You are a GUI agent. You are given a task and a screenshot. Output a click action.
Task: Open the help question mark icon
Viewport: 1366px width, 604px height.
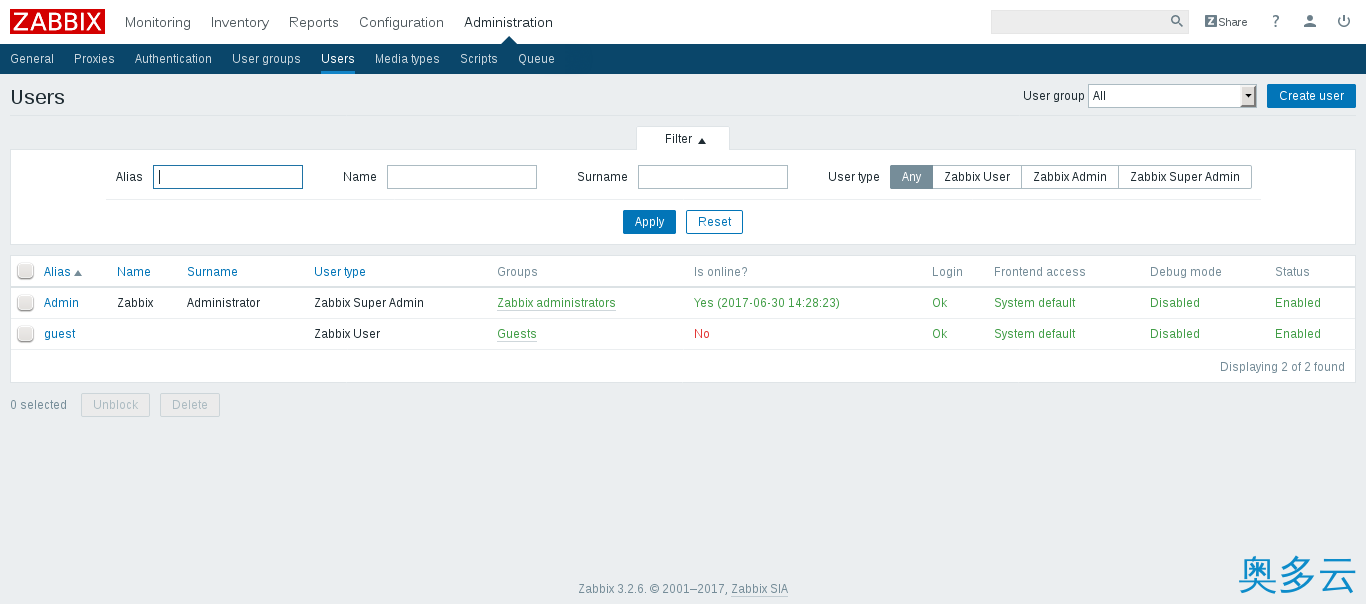click(x=1275, y=21)
